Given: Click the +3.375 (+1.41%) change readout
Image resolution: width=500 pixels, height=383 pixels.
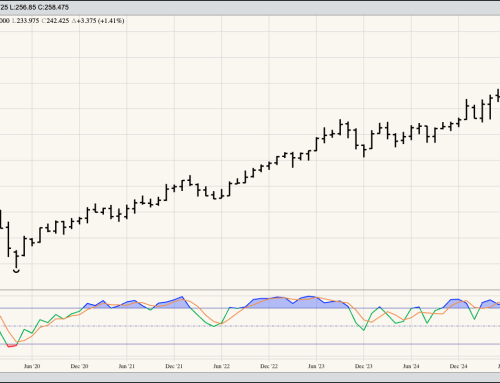Looking at the screenshot, I should coord(98,21).
